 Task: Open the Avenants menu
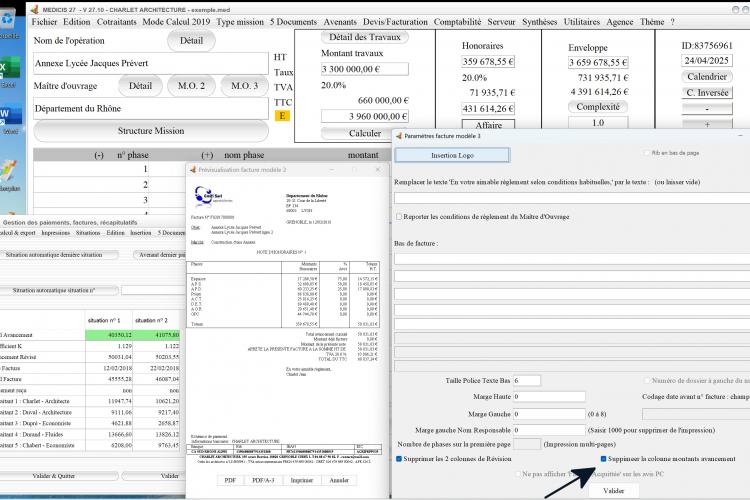[x=340, y=22]
